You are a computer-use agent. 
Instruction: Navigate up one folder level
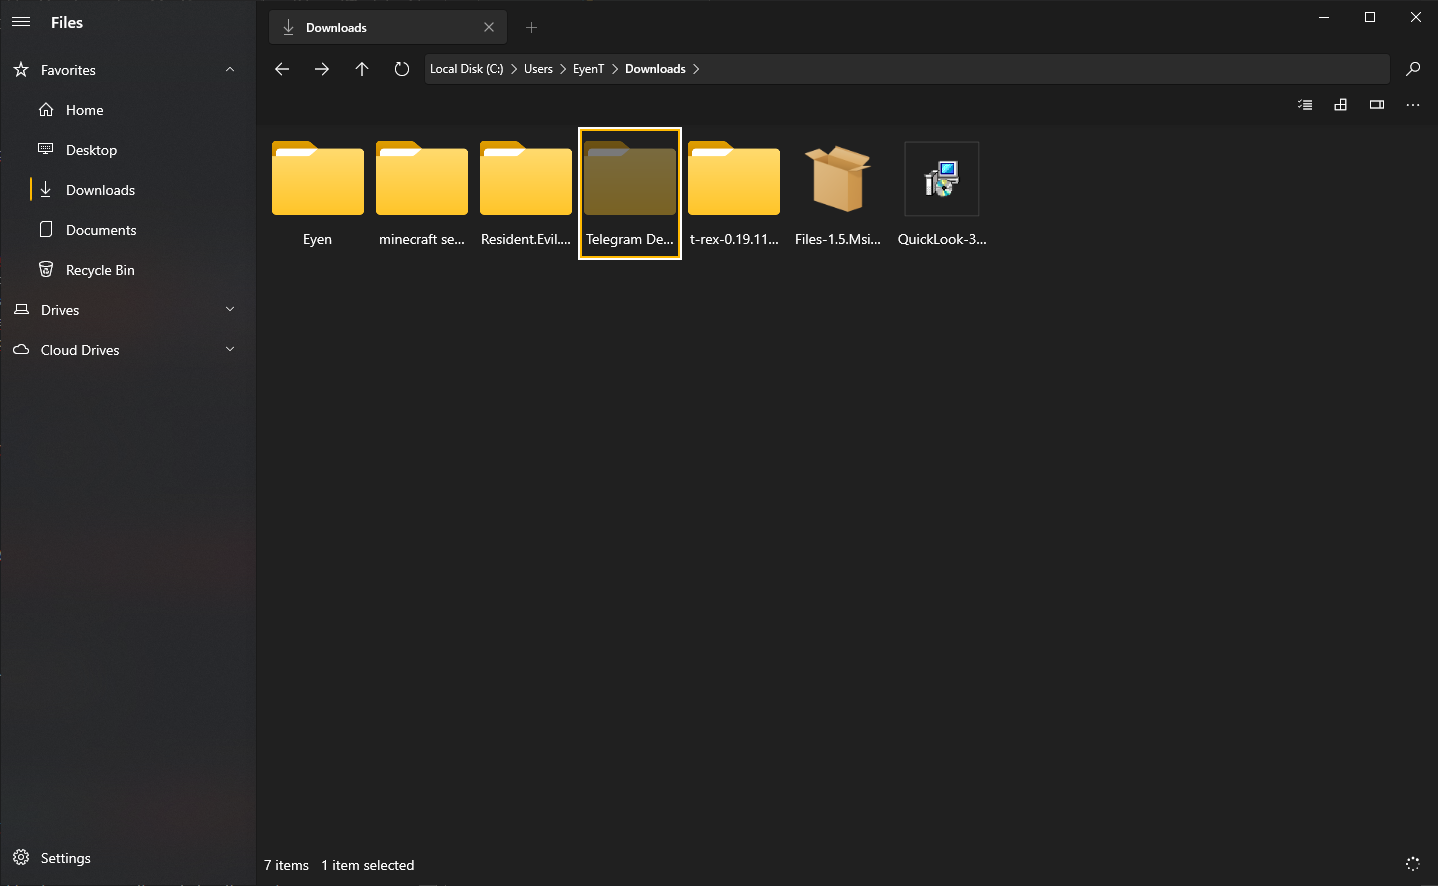(361, 68)
